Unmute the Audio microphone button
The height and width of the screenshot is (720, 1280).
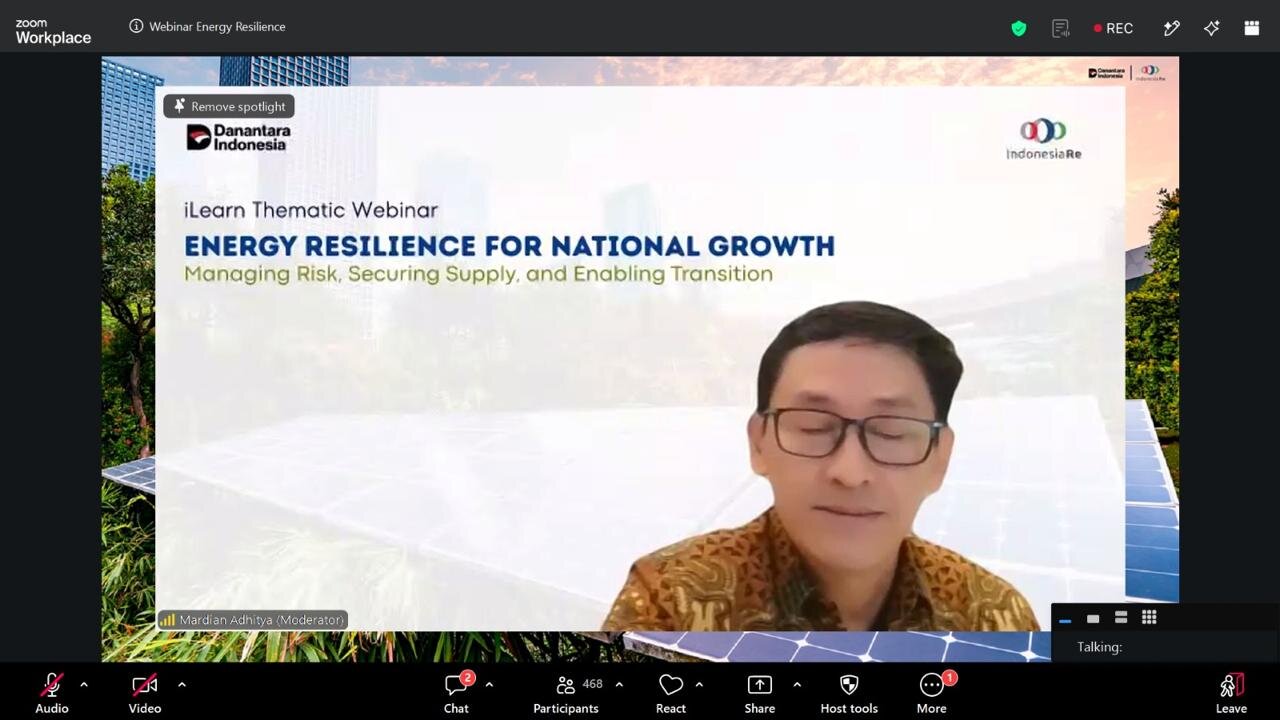pos(52,693)
